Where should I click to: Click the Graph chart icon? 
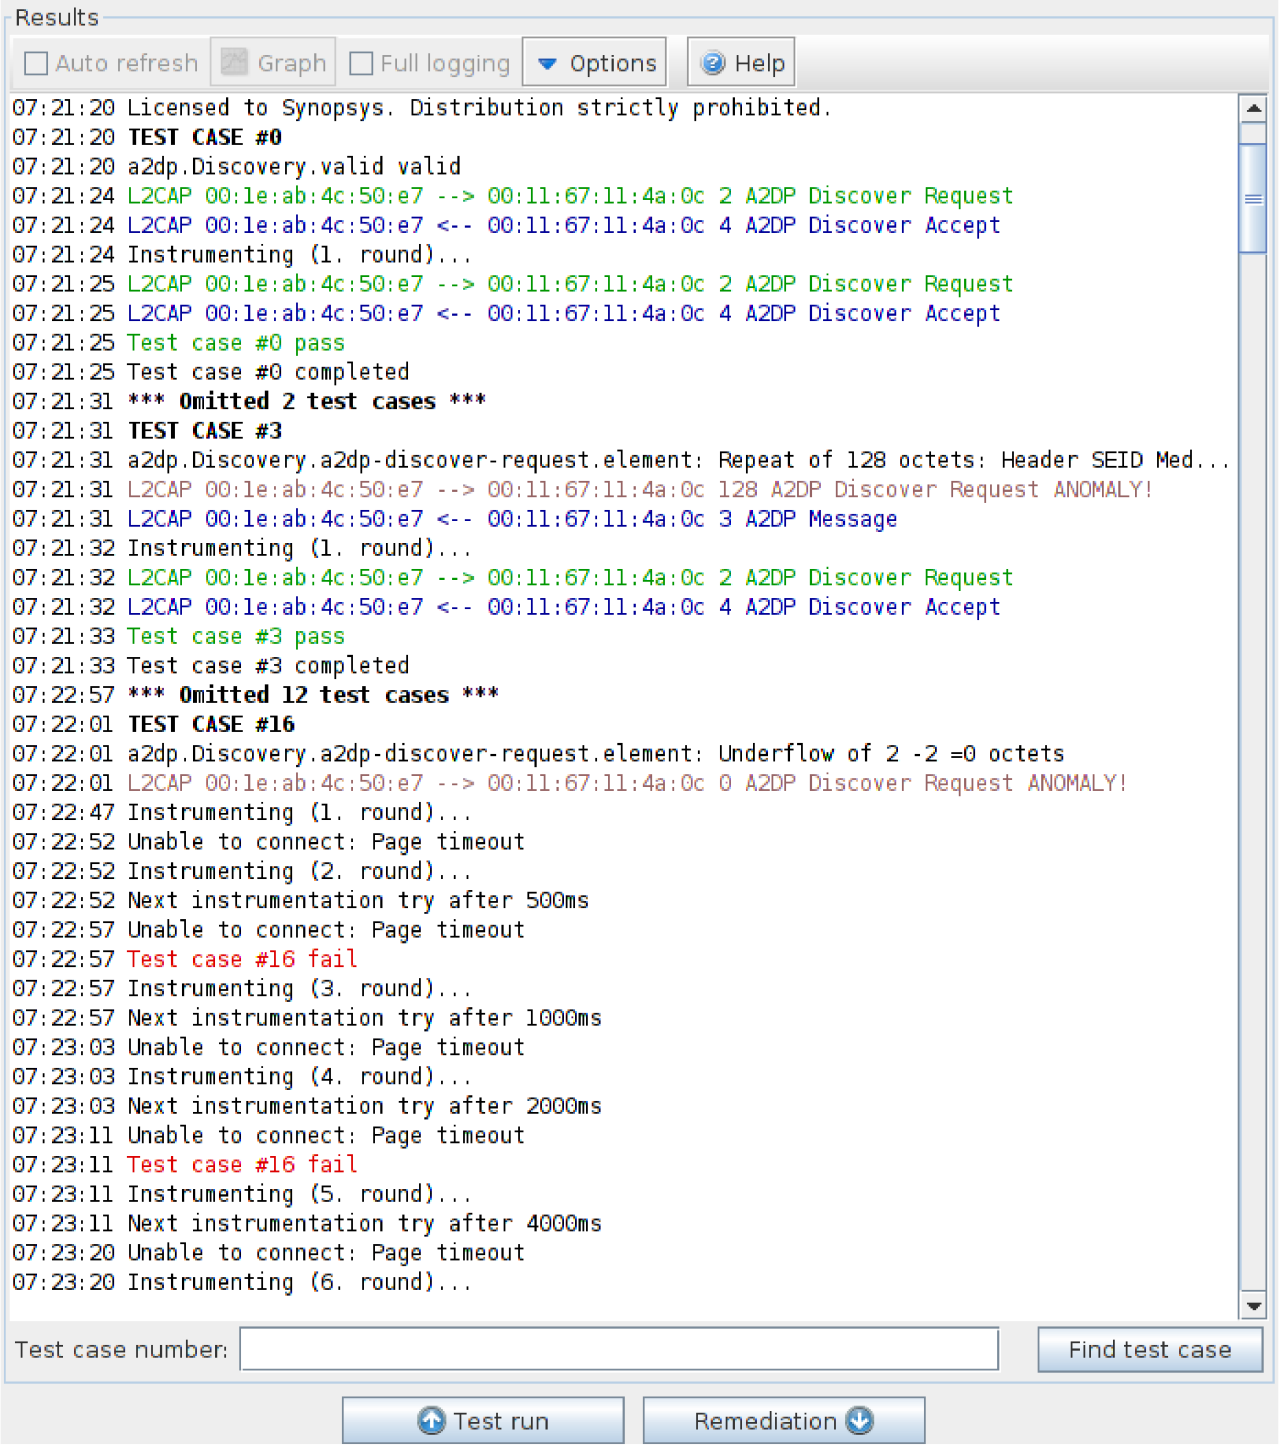click(234, 63)
